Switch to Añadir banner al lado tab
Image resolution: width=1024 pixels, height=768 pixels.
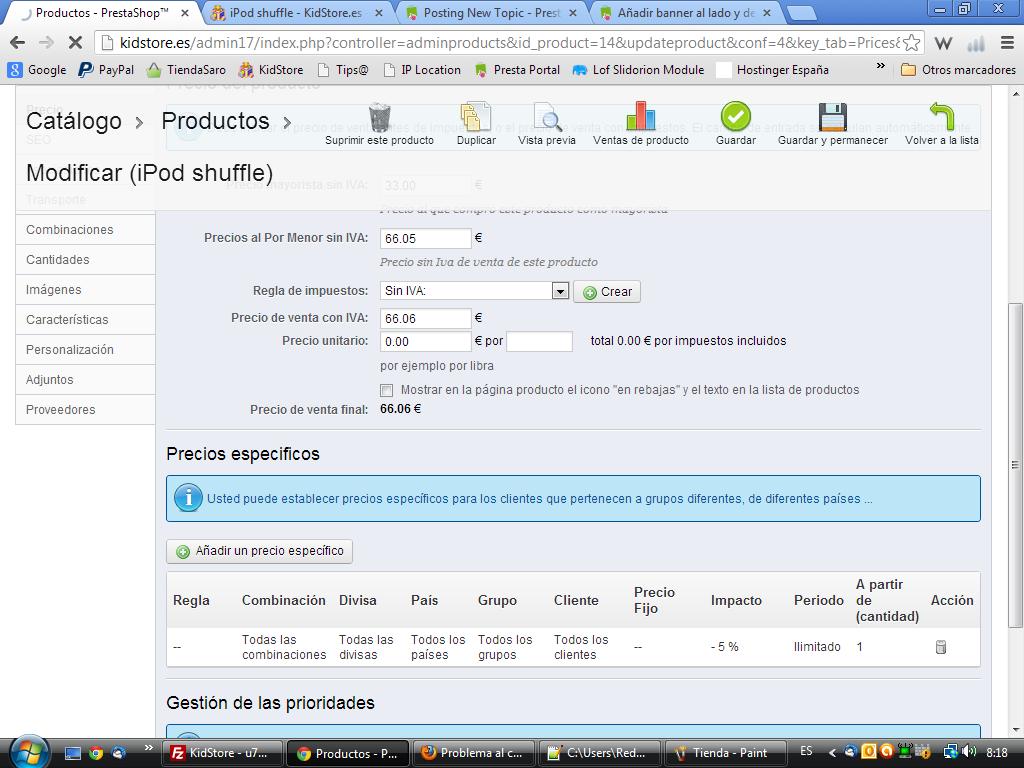(x=686, y=13)
